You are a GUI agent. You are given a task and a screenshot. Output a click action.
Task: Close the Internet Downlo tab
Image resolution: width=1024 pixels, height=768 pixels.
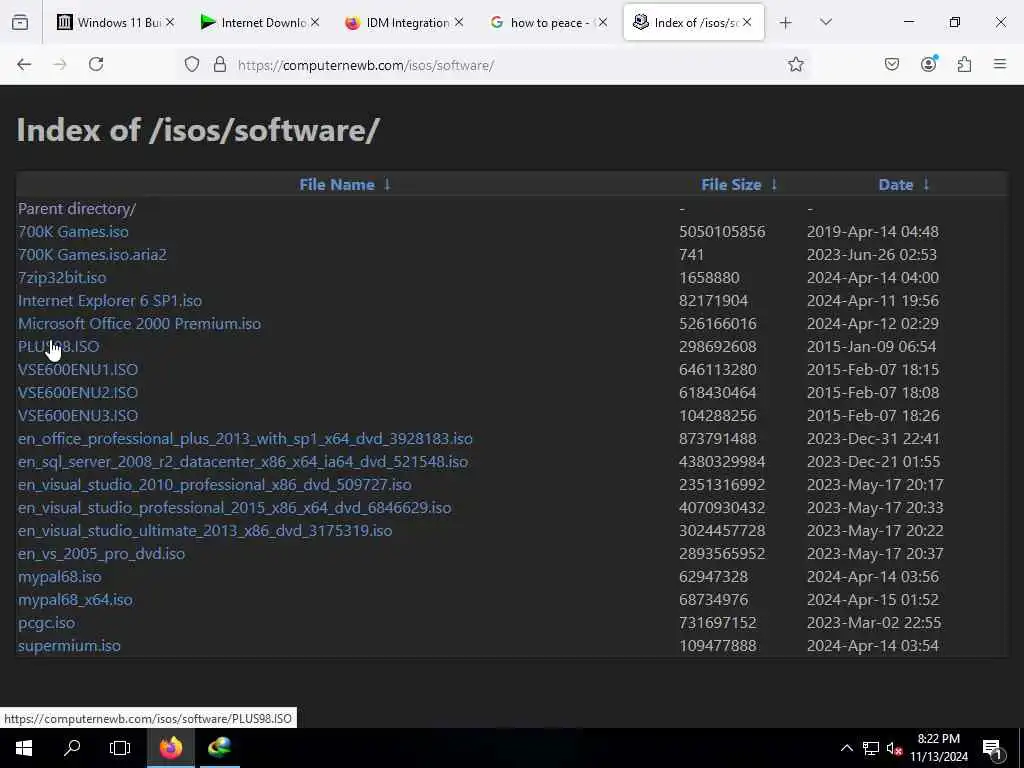(x=315, y=22)
